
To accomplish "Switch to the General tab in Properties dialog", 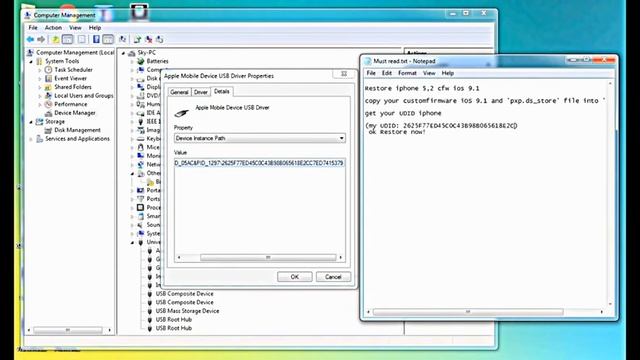I will [179, 92].
